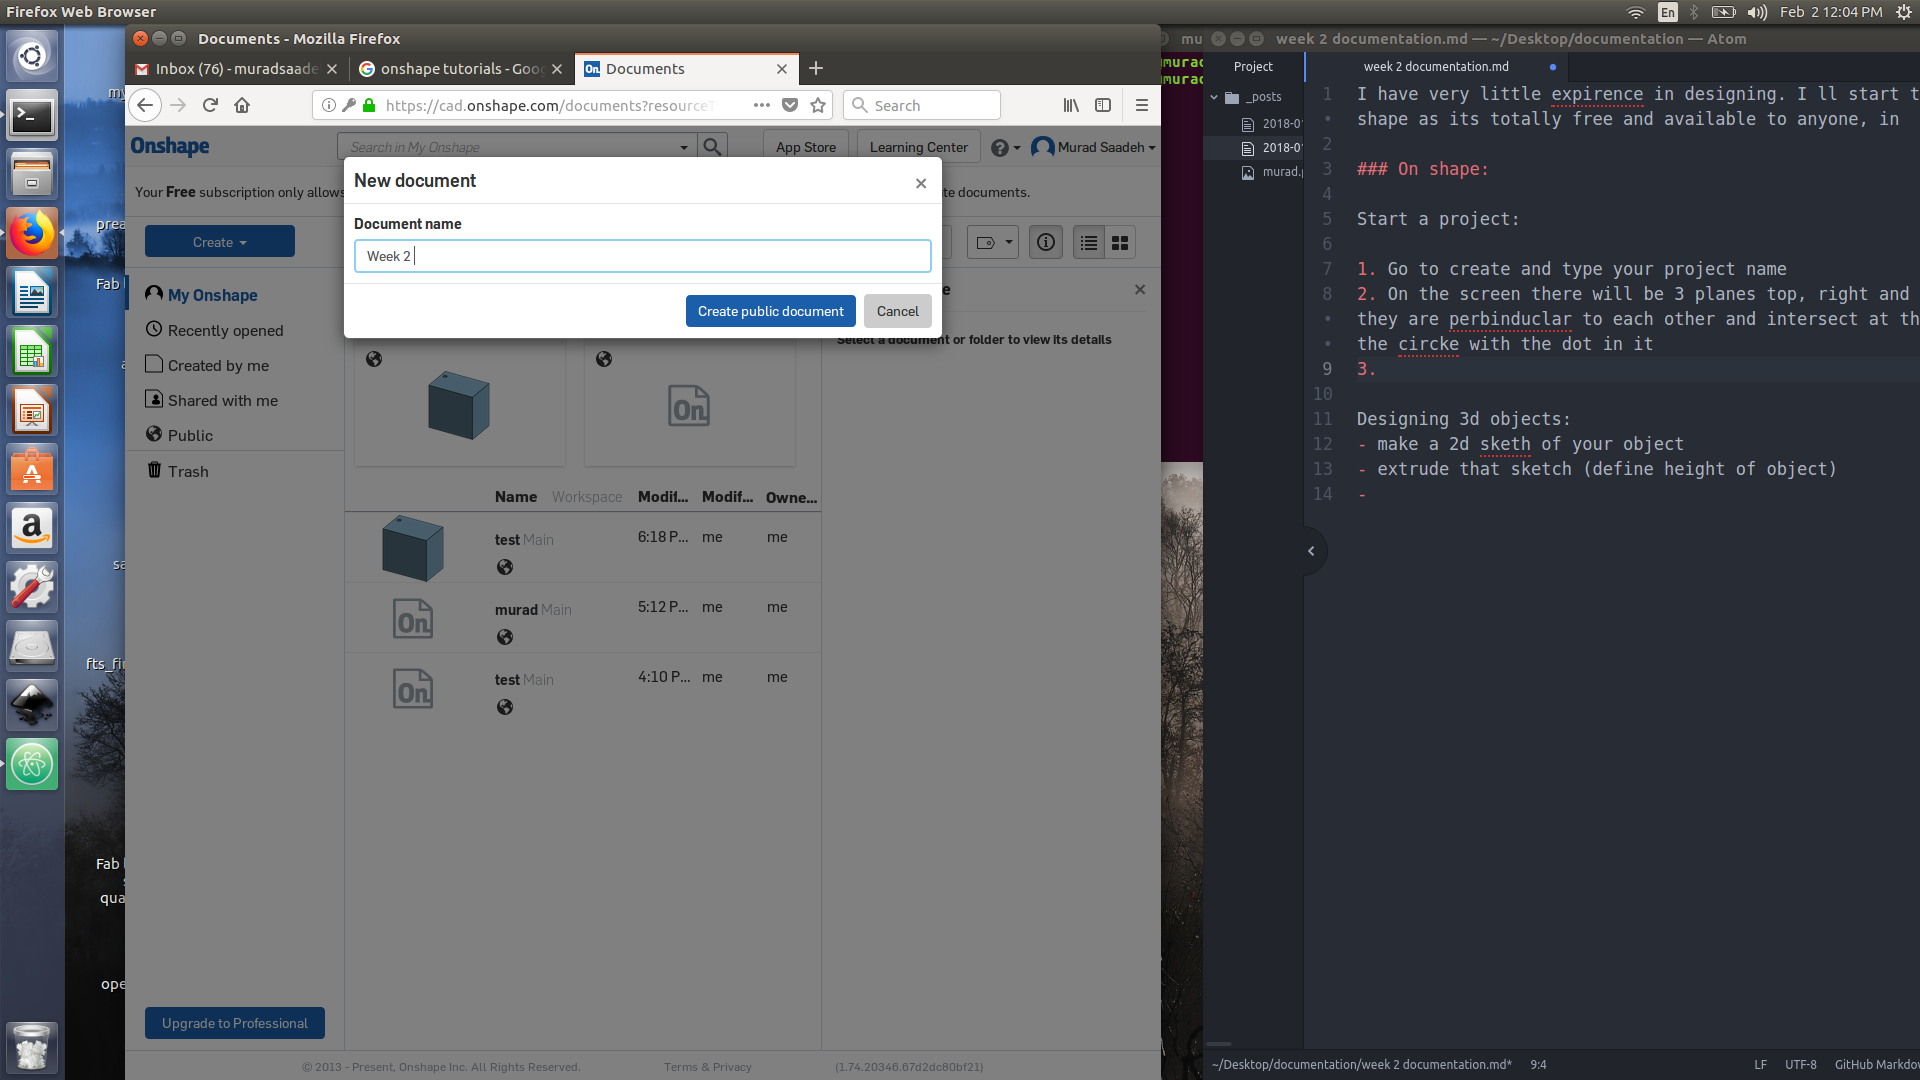This screenshot has height=1080, width=1920.
Task: Sort by Name column header
Action: [x=515, y=497]
